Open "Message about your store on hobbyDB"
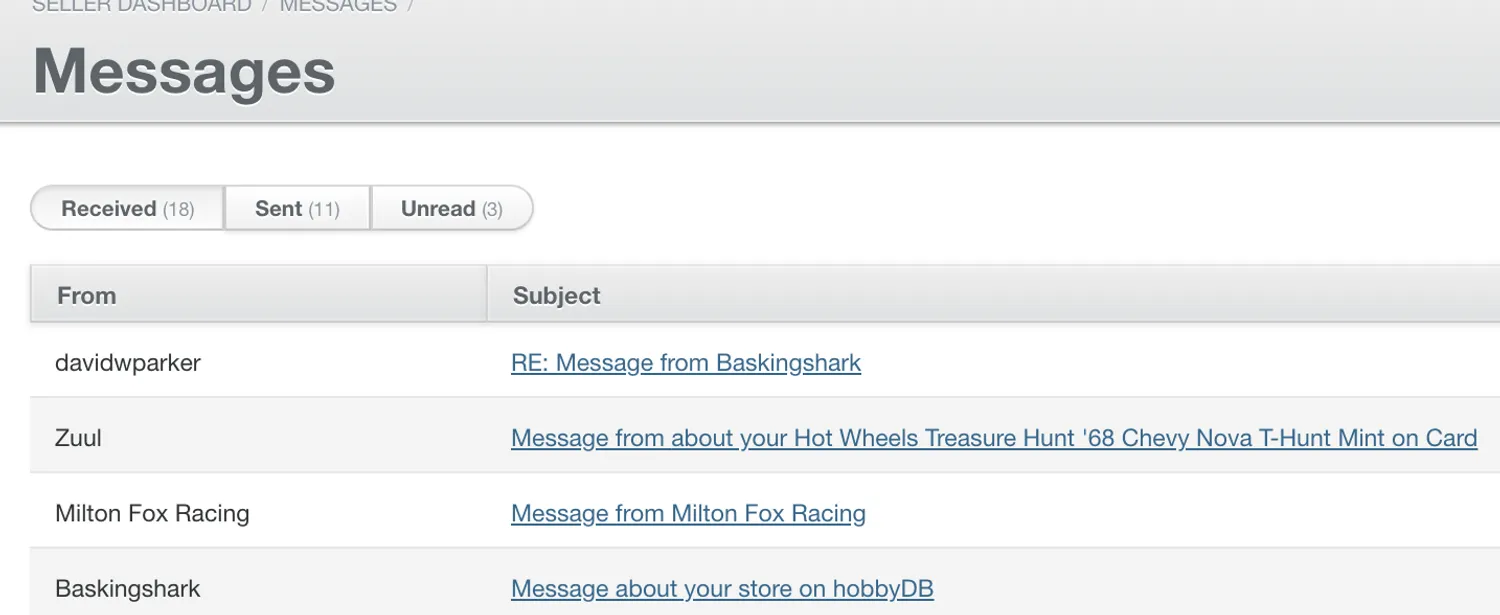1500x615 pixels. (x=722, y=589)
